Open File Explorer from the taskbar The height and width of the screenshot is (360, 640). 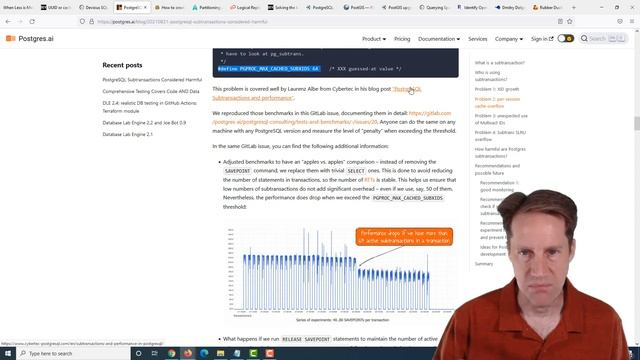click(220, 353)
